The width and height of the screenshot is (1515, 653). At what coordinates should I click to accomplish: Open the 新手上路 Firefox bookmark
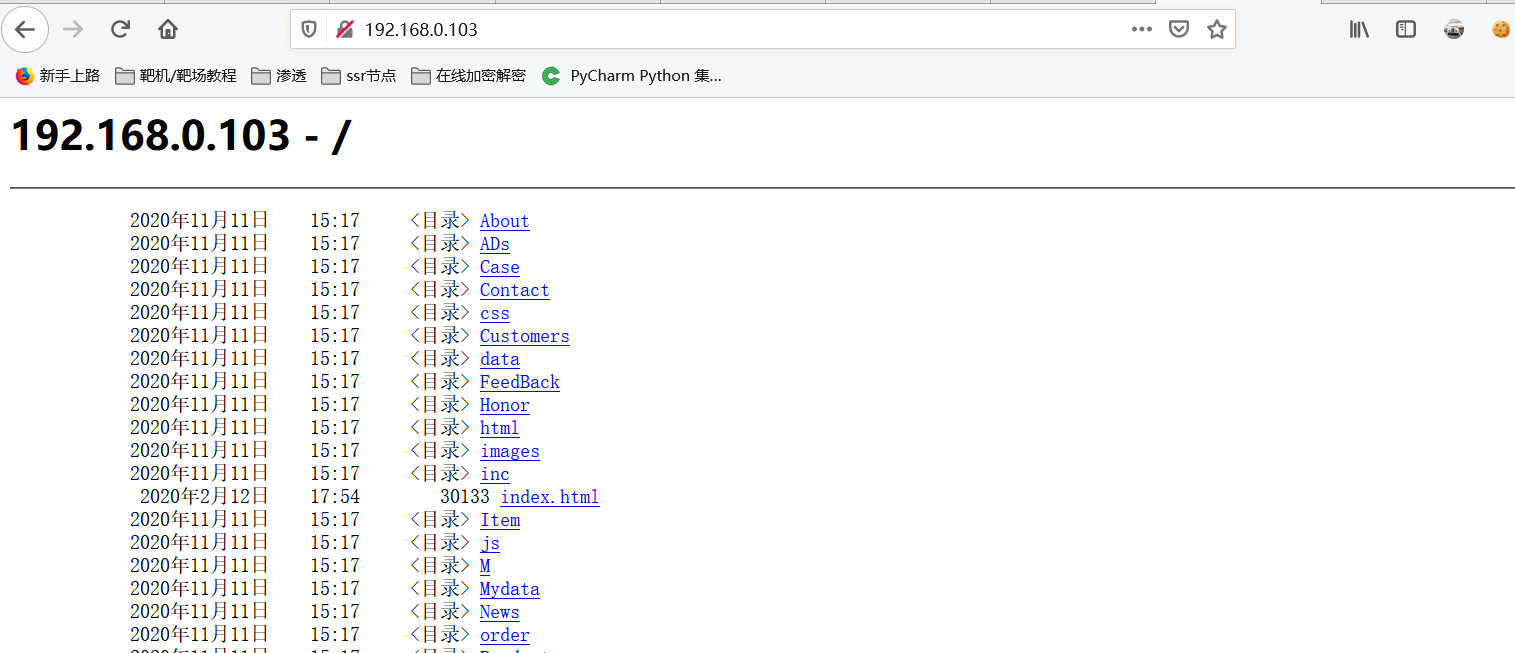coord(58,75)
